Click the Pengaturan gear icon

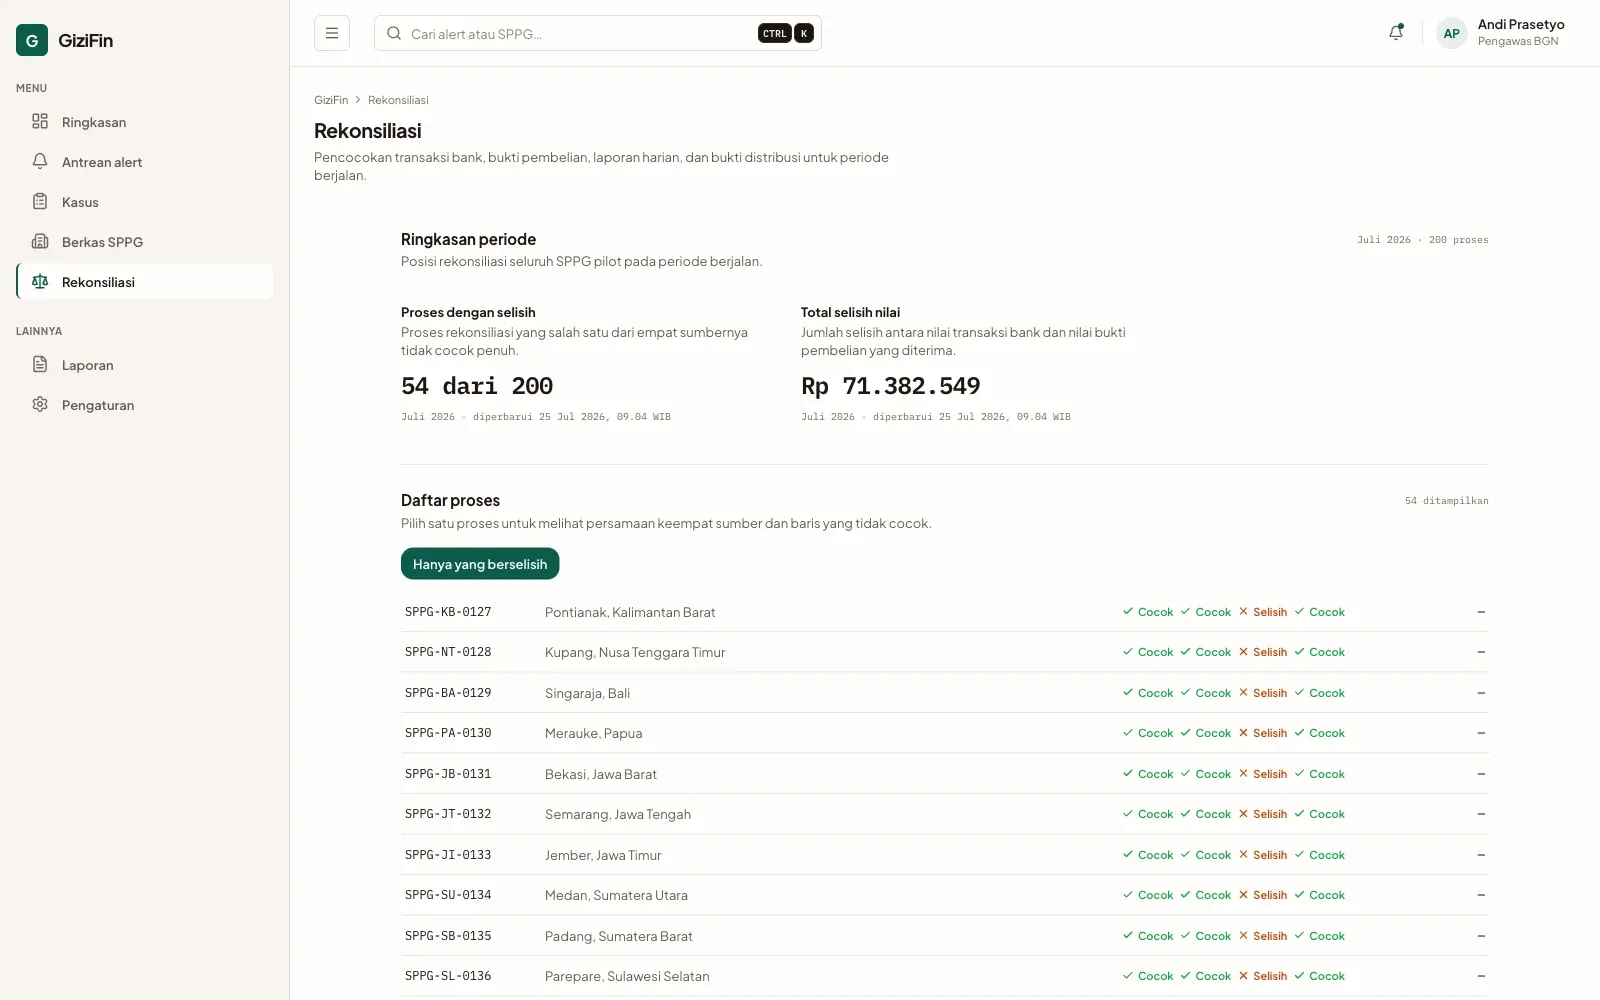pyautogui.click(x=40, y=404)
